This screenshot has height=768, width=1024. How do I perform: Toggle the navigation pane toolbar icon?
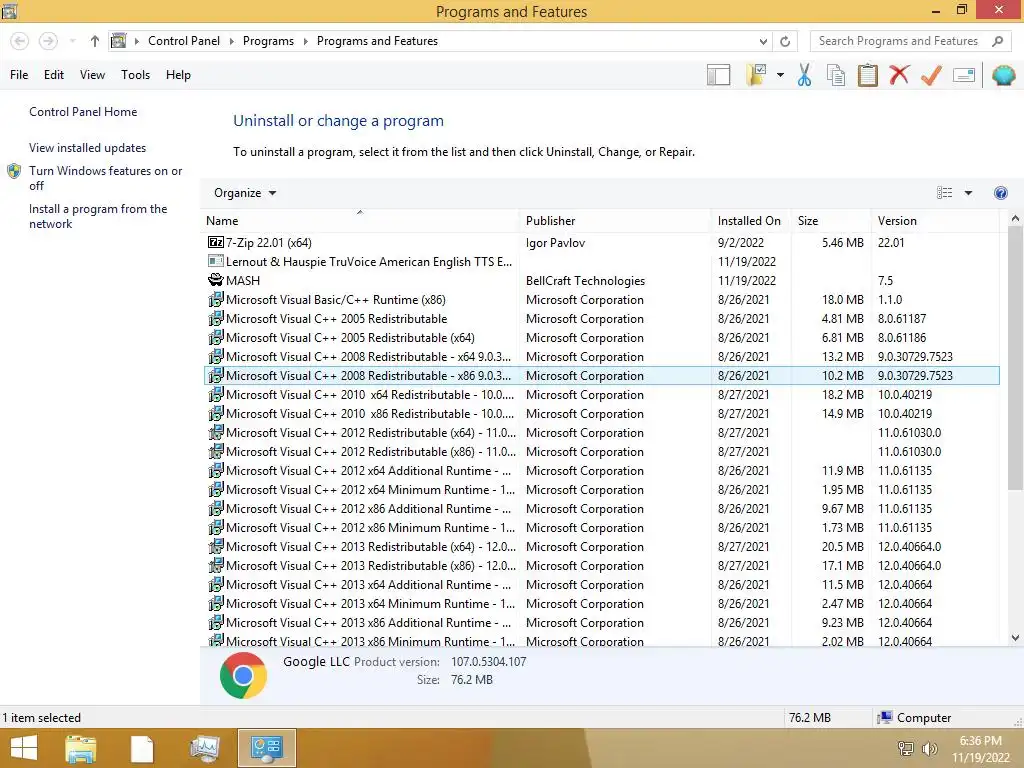pos(718,75)
